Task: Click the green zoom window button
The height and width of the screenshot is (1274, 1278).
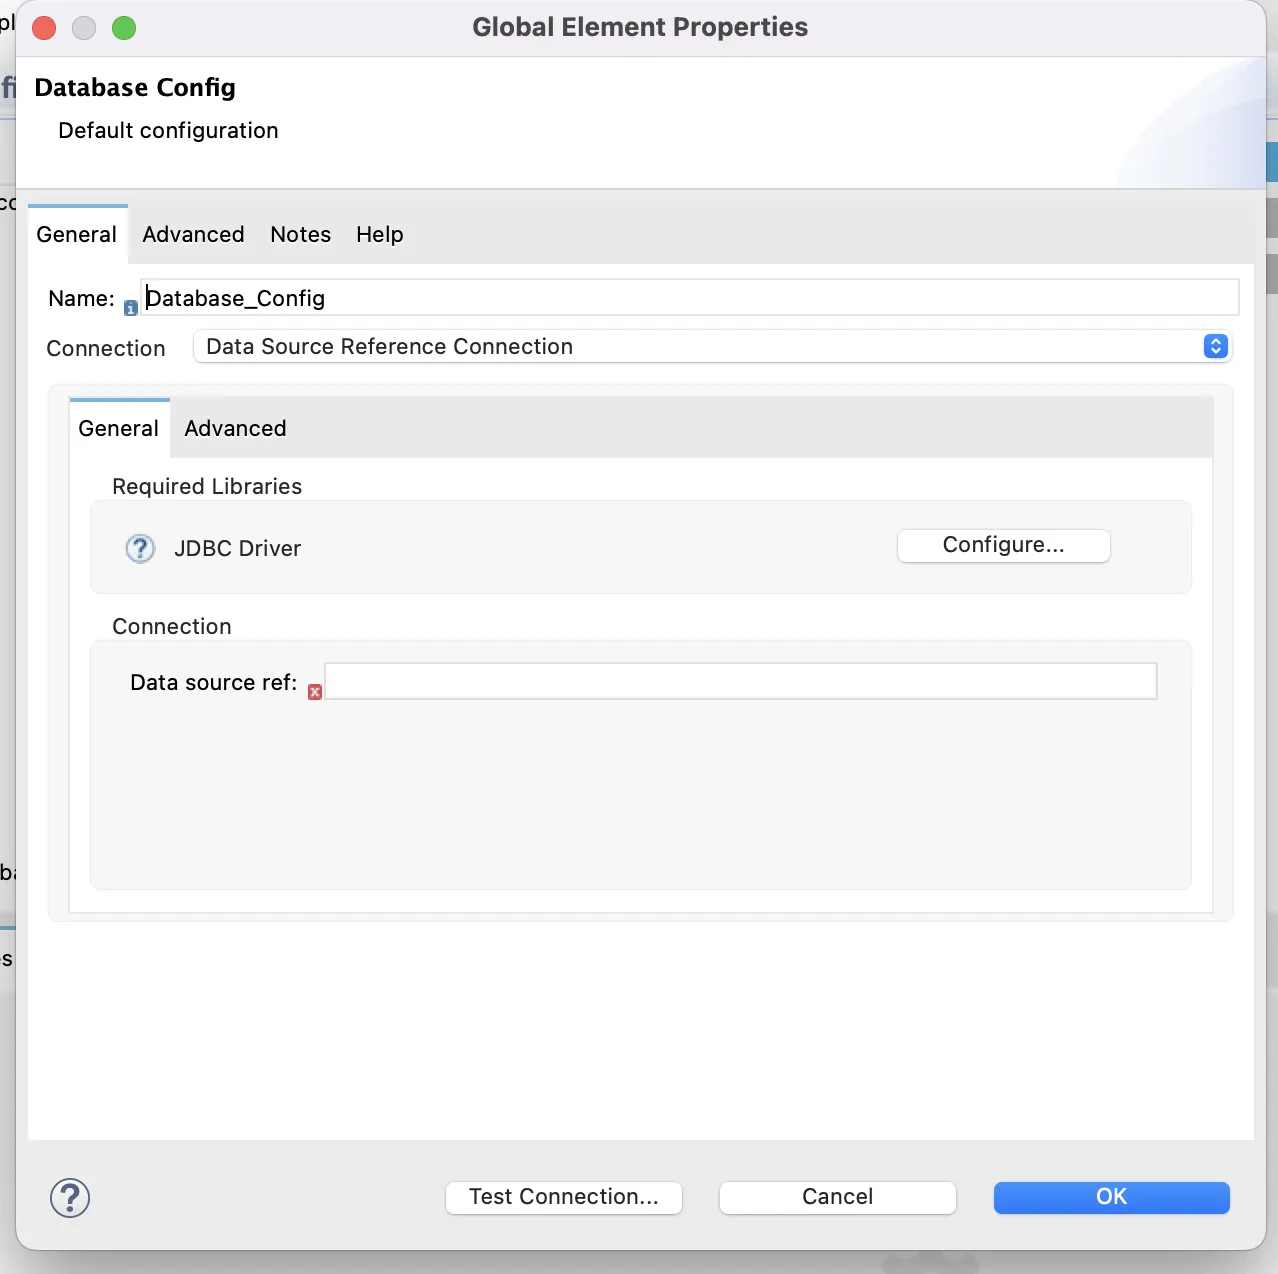Action: (124, 28)
